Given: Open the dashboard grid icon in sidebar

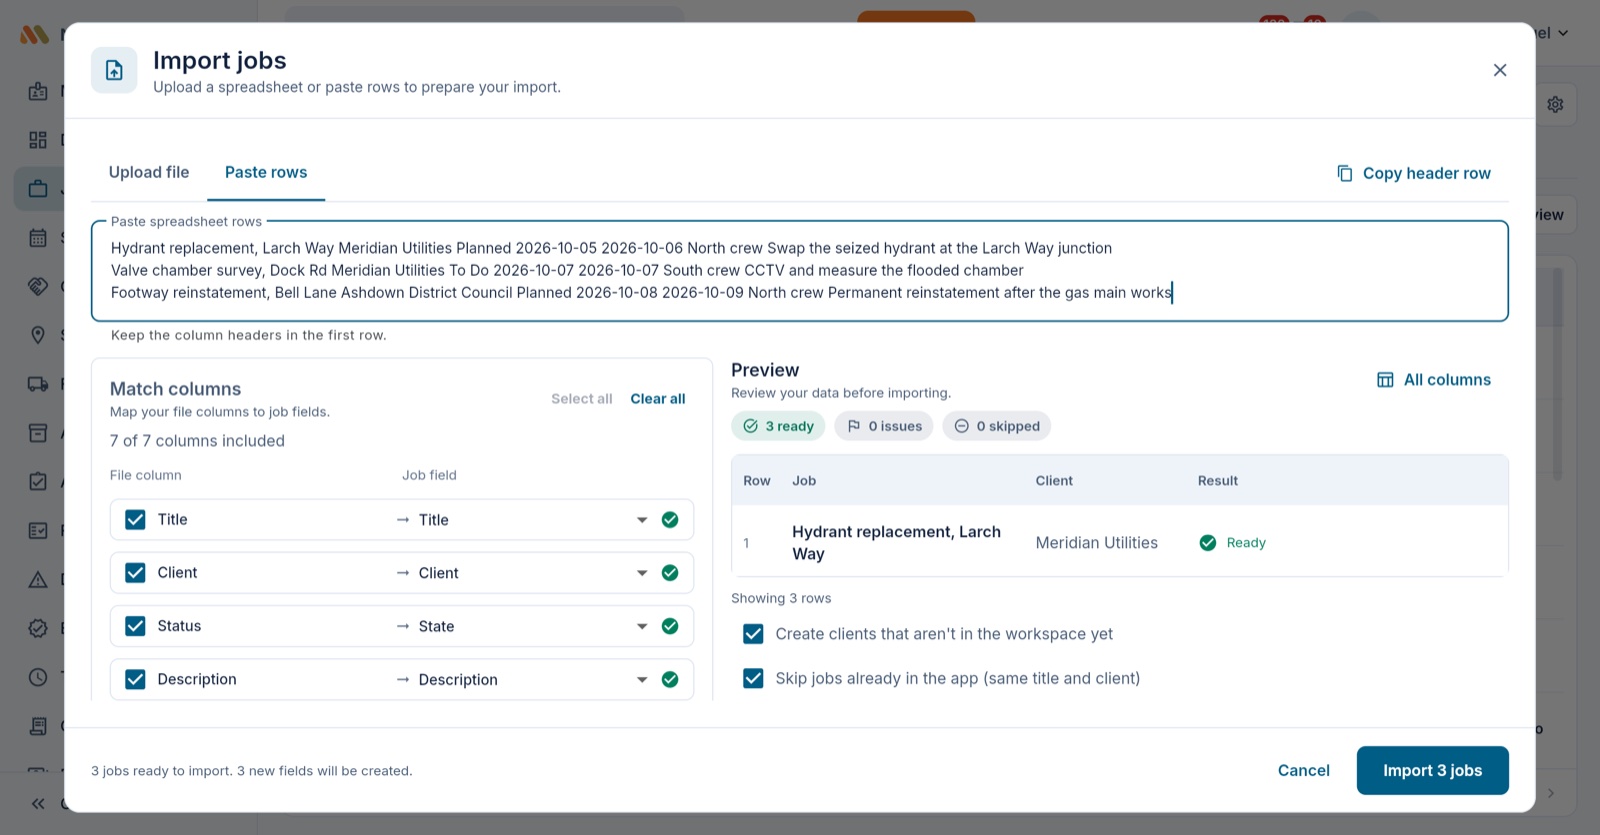Looking at the screenshot, I should coord(38,140).
